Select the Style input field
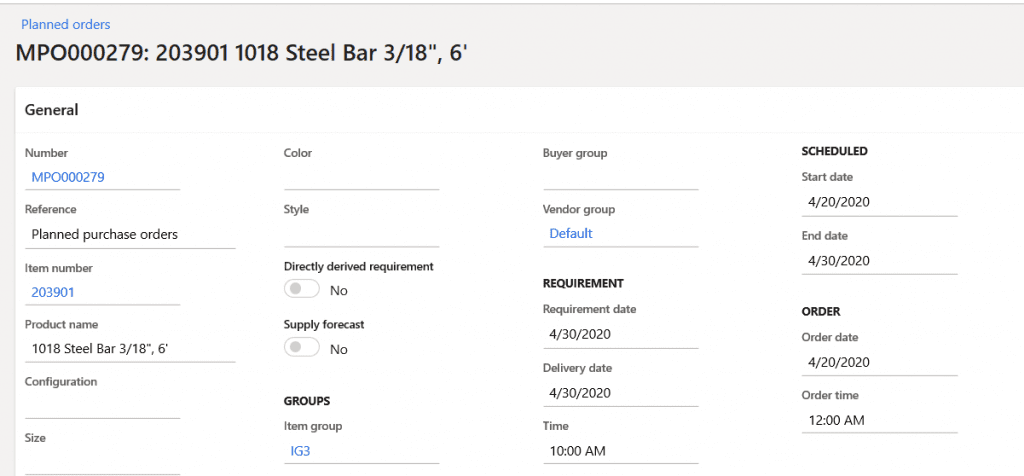This screenshot has height=476, width=1024. pyautogui.click(x=361, y=234)
